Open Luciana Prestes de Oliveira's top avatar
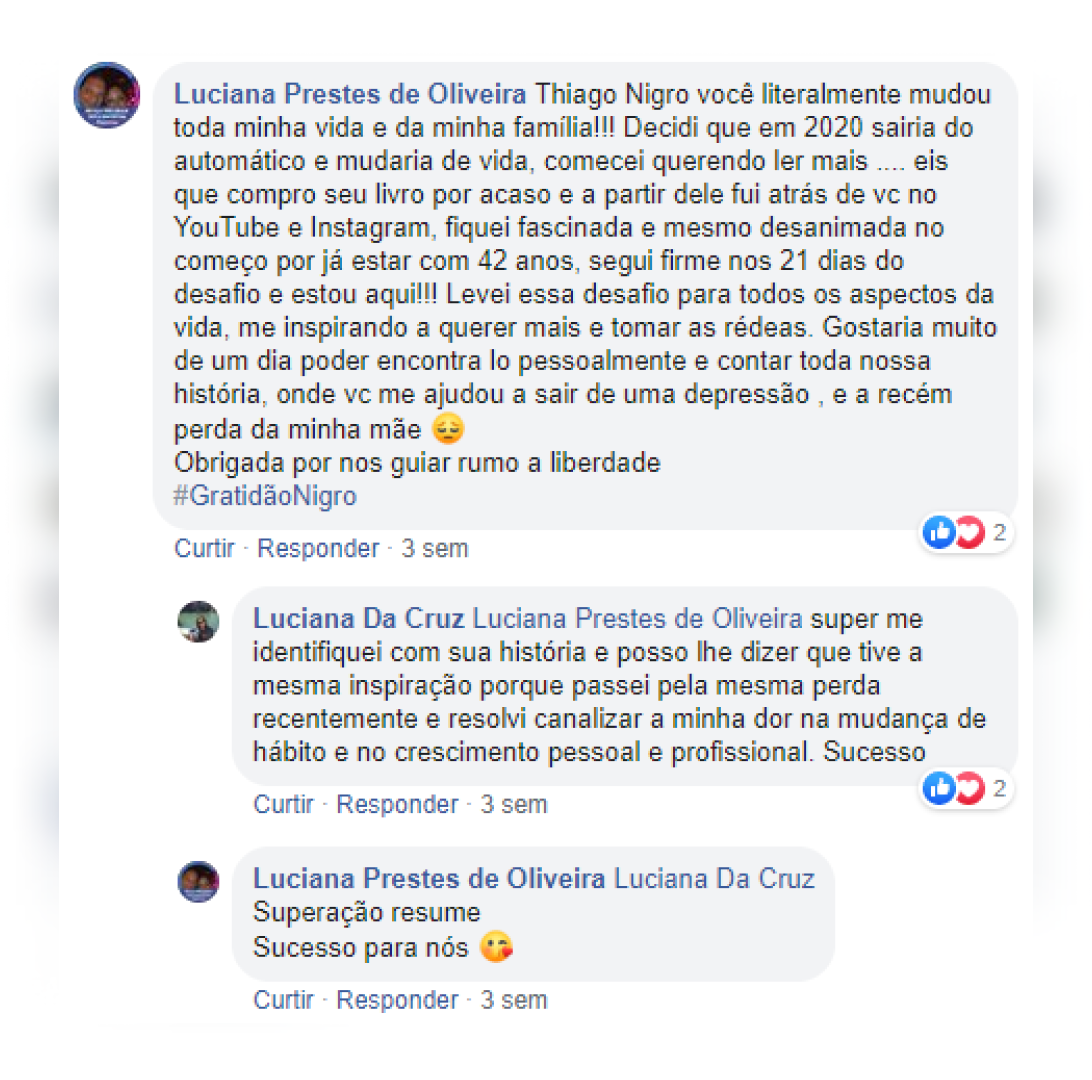 (x=107, y=95)
